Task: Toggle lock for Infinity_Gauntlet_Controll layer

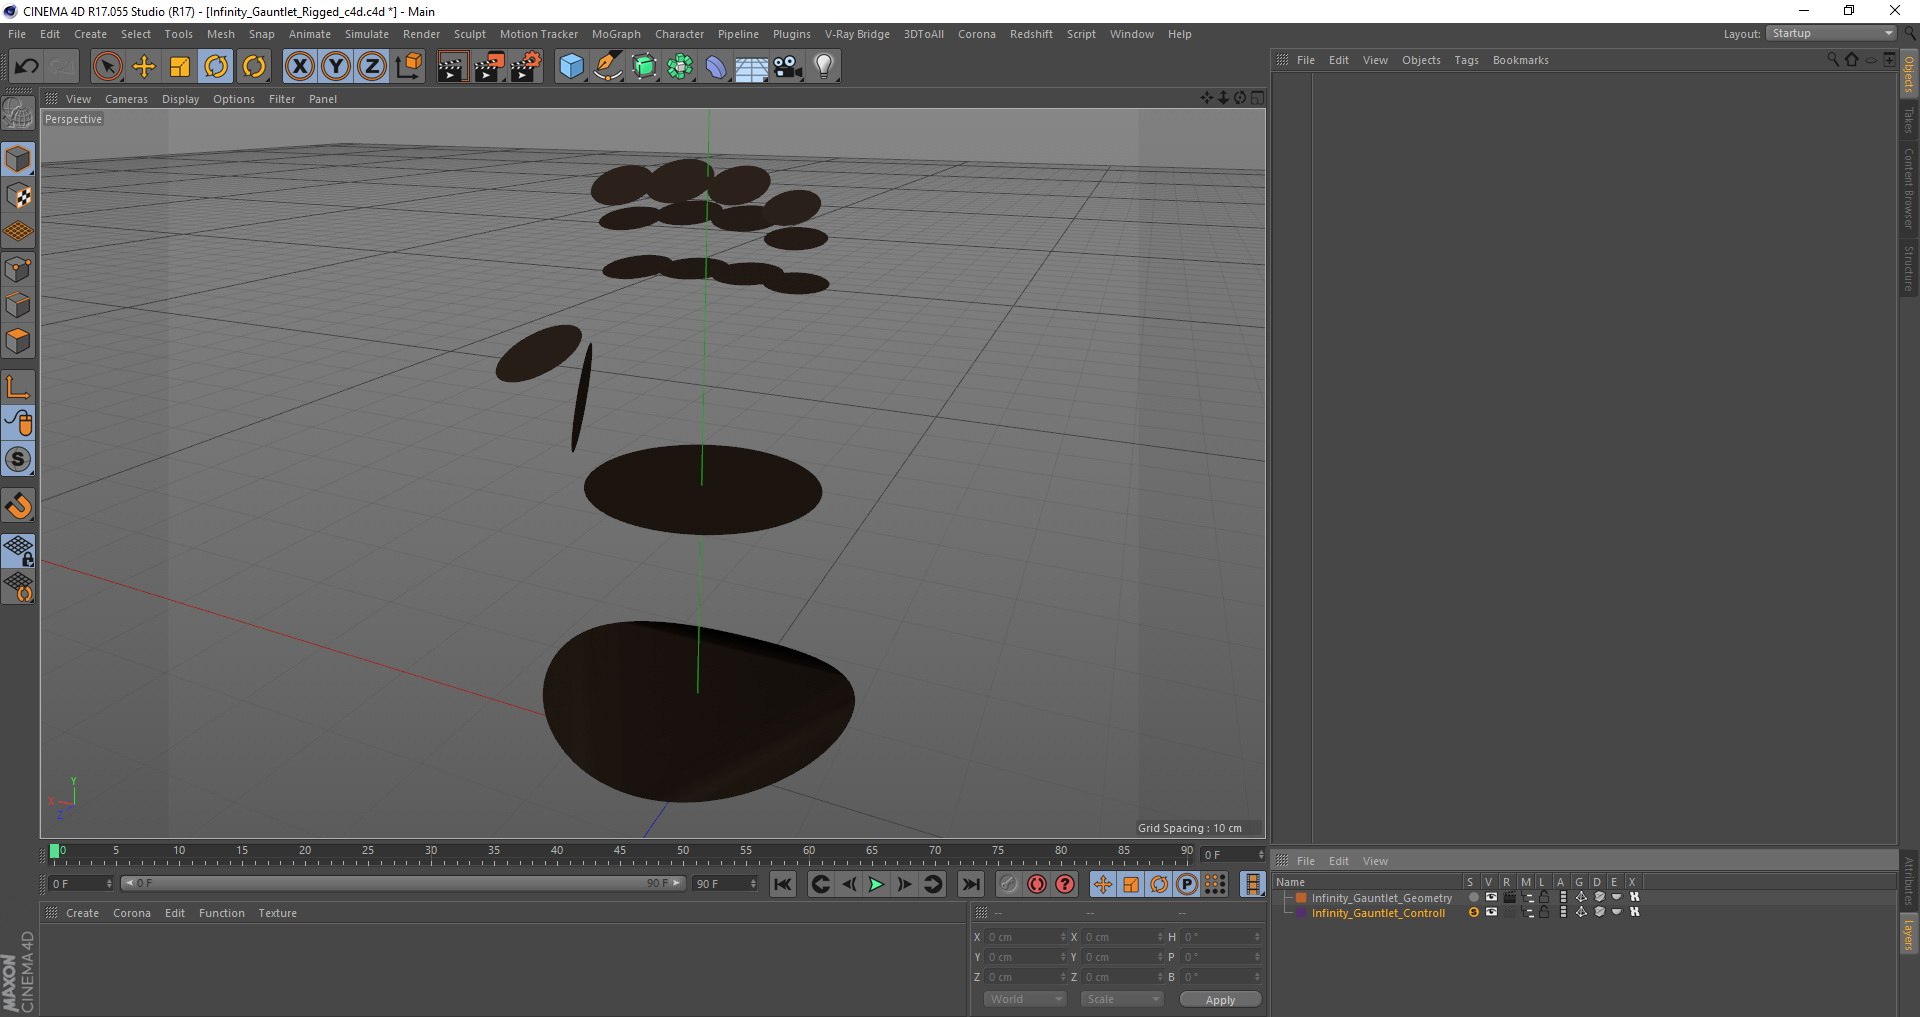Action: pos(1544,912)
